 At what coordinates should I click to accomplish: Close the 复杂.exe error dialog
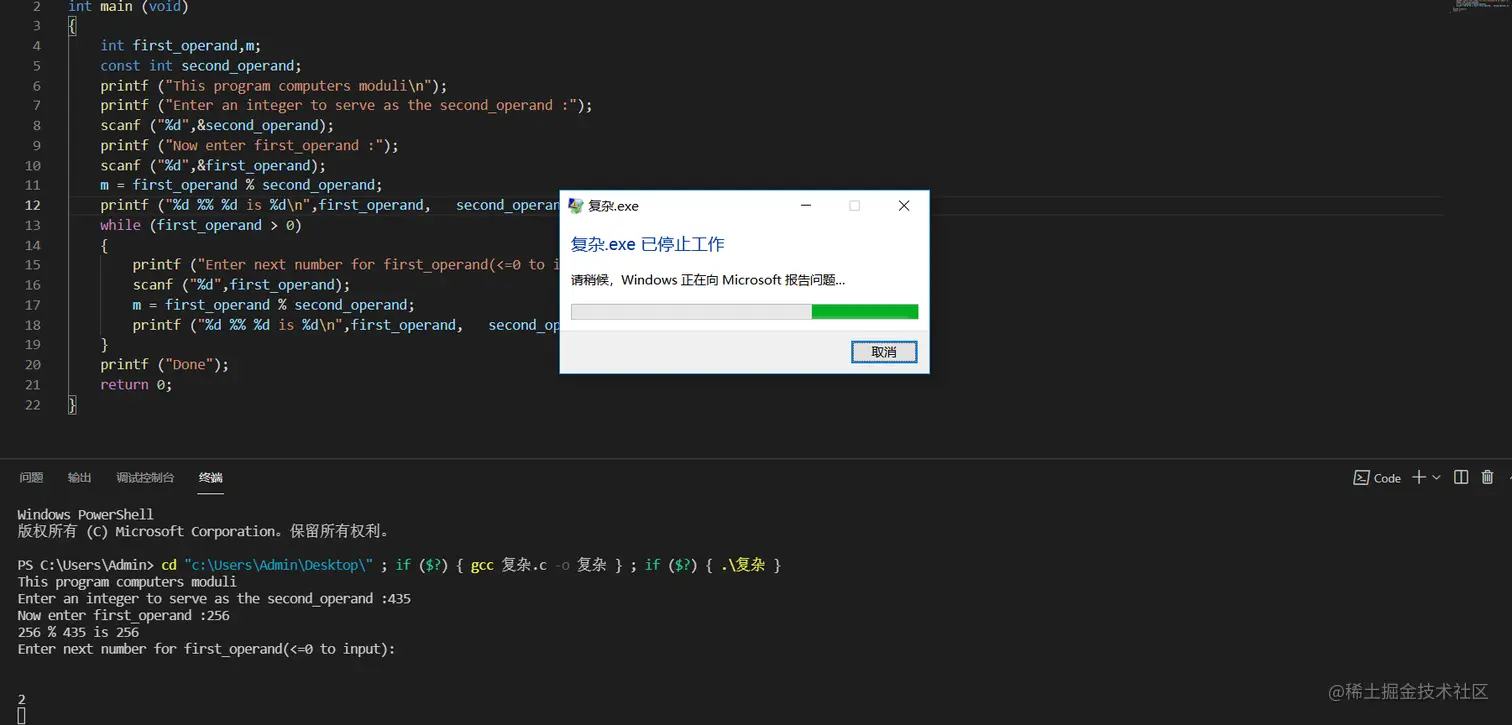coord(904,206)
